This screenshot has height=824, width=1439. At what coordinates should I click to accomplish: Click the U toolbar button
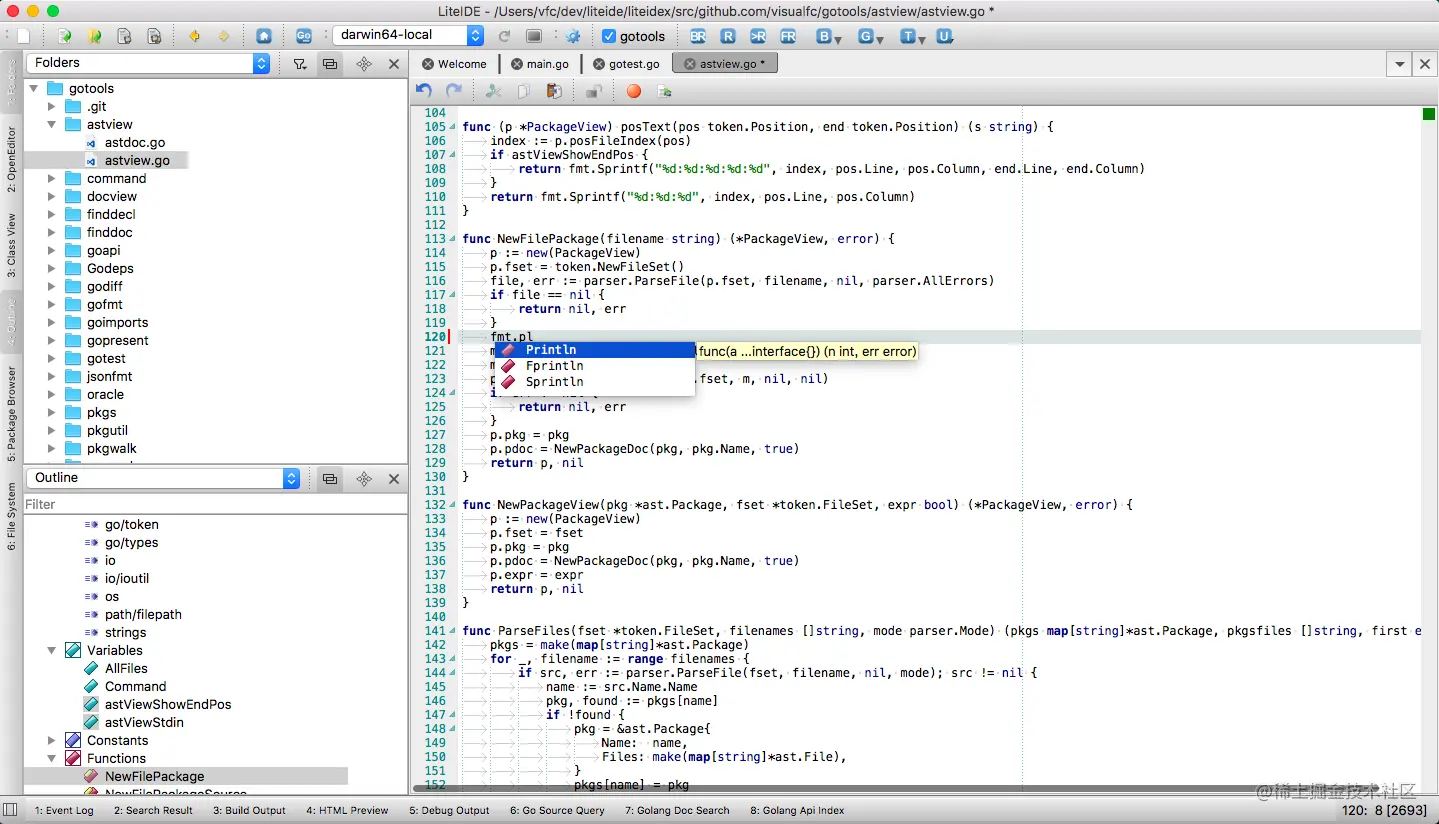pyautogui.click(x=944, y=36)
